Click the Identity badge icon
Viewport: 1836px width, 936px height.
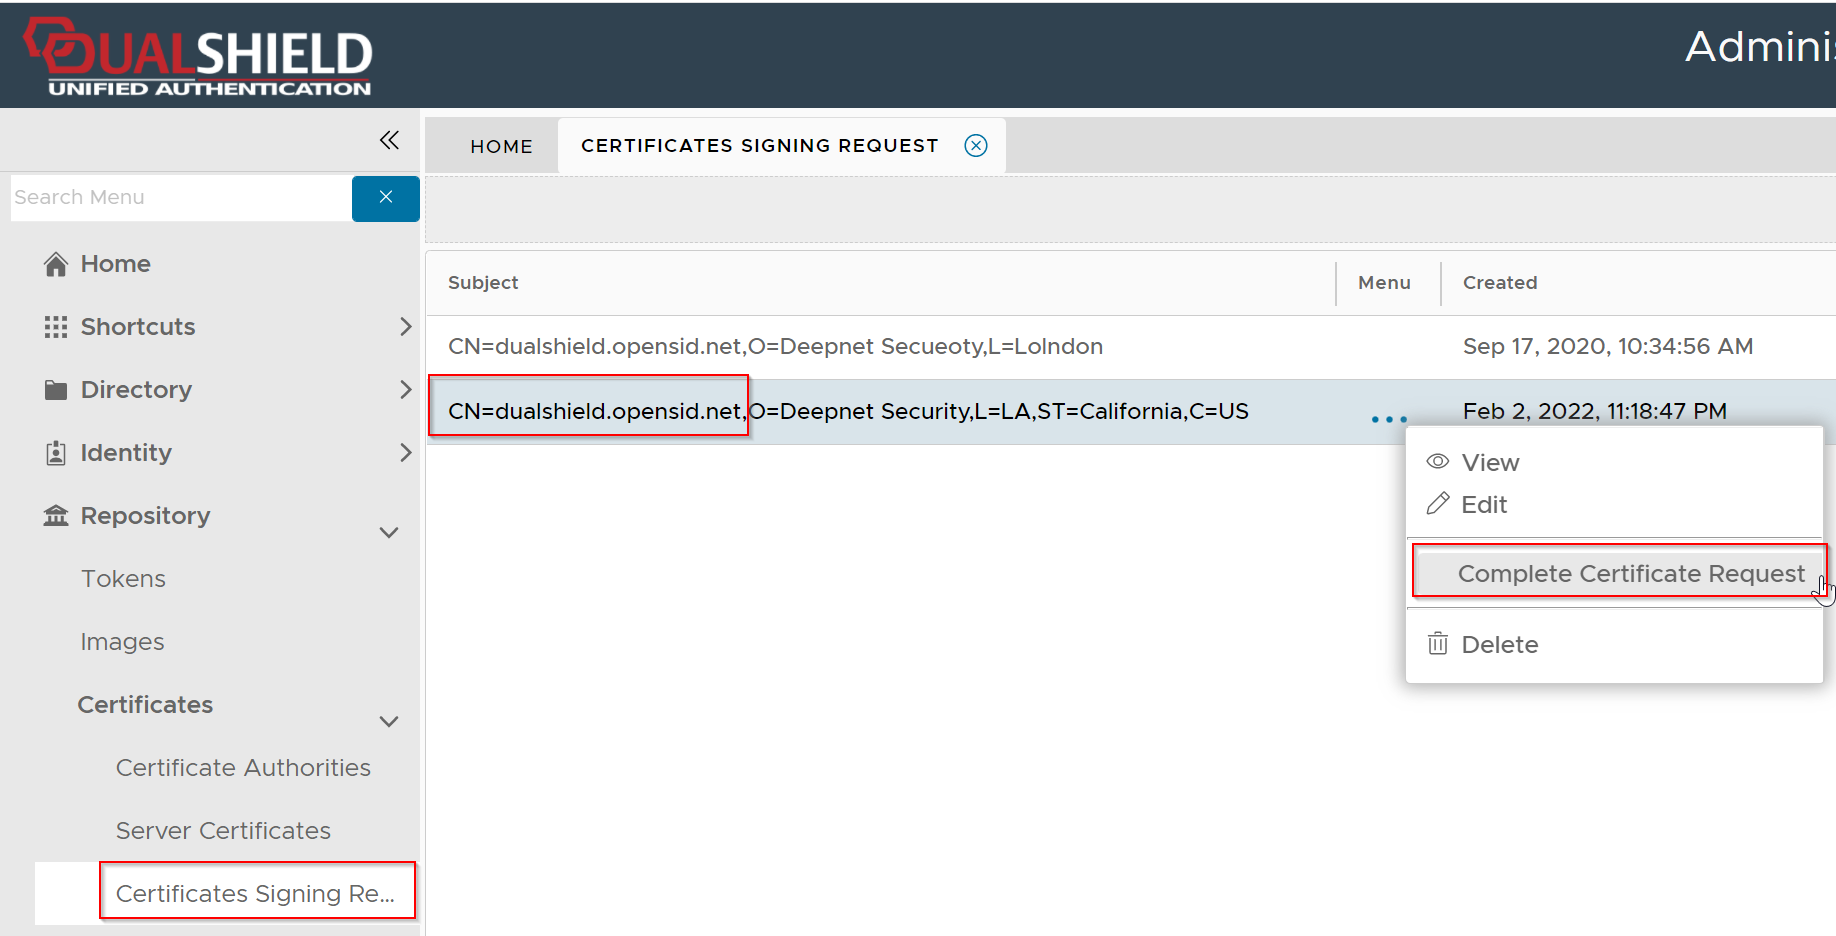pos(56,453)
